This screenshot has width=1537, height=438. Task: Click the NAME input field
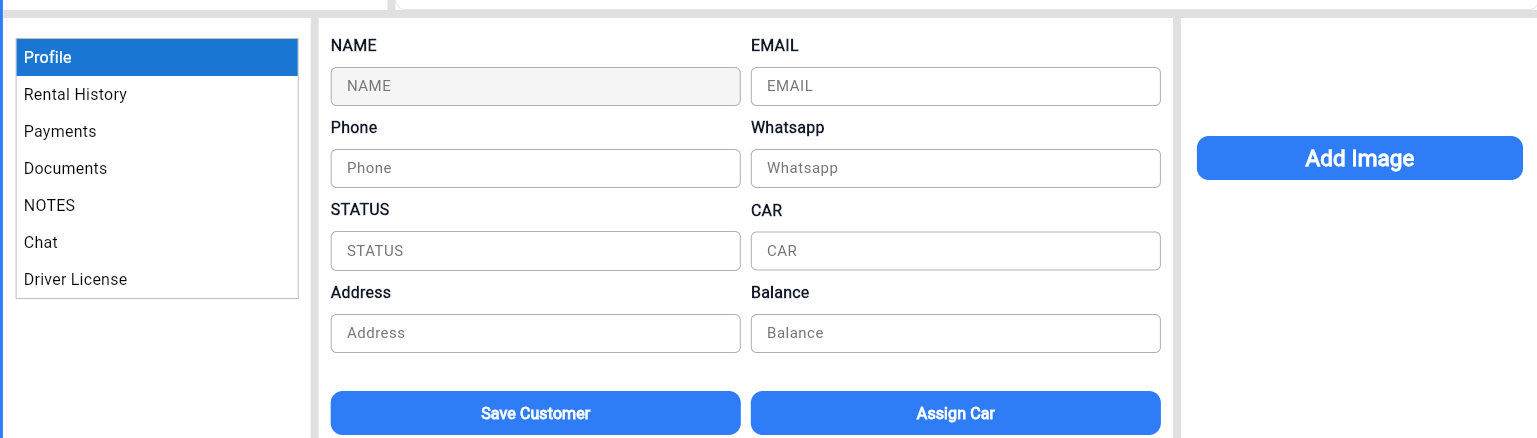(535, 86)
